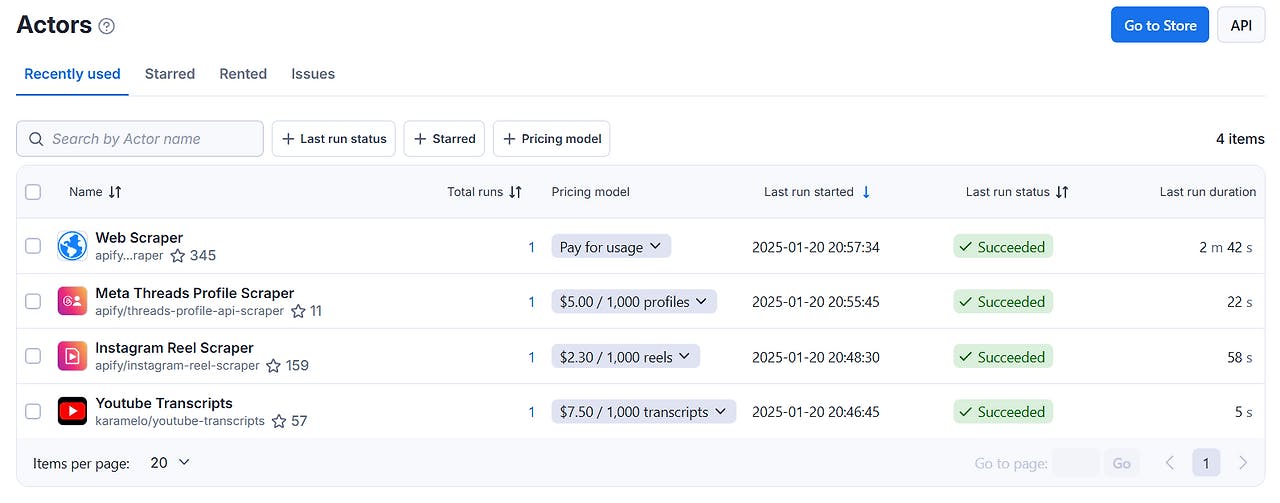Click the help icon beside Actors title

click(107, 27)
